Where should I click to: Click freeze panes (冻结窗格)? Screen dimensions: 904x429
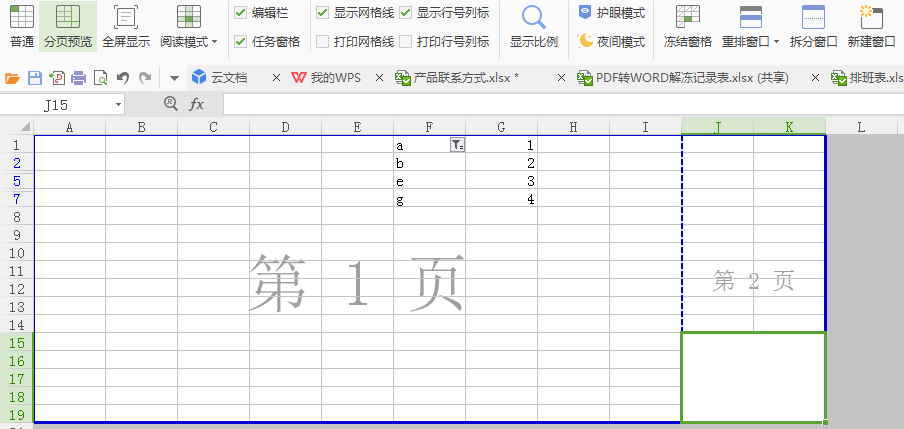tap(688, 27)
